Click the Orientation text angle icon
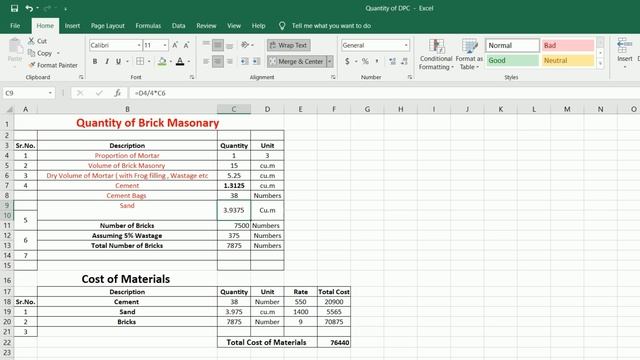This screenshot has height=360, width=640. 245,45
